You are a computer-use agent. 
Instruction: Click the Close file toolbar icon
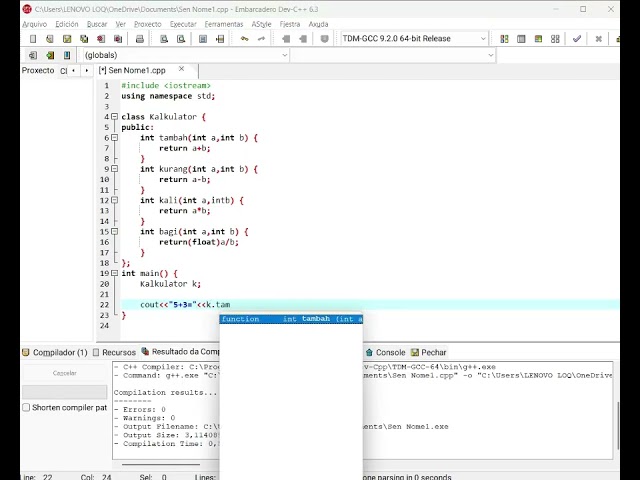click(x=101, y=39)
